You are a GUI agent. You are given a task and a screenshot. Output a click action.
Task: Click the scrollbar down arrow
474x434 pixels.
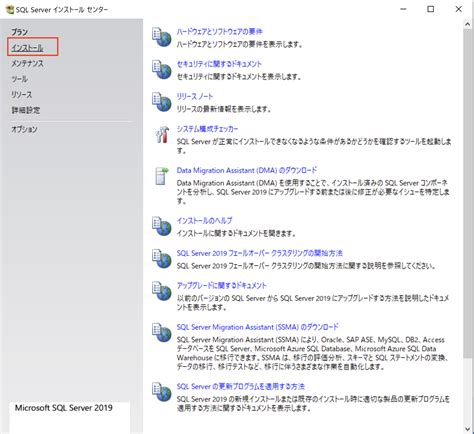point(468,429)
